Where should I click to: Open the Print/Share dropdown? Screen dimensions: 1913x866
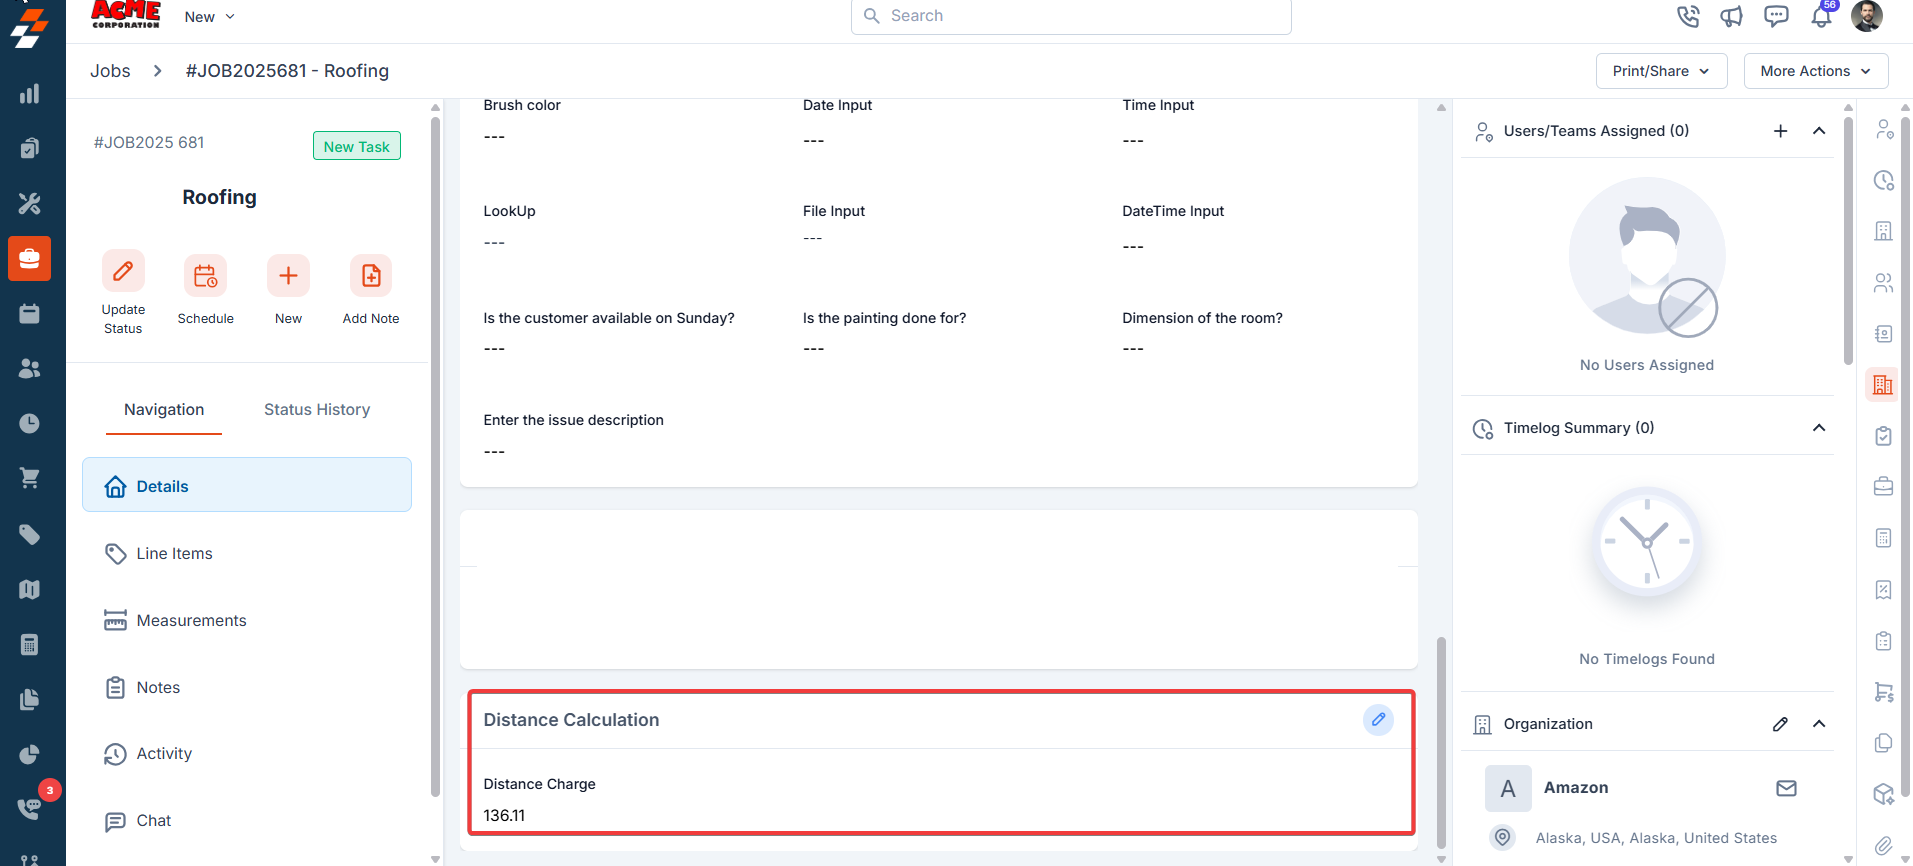point(1661,71)
